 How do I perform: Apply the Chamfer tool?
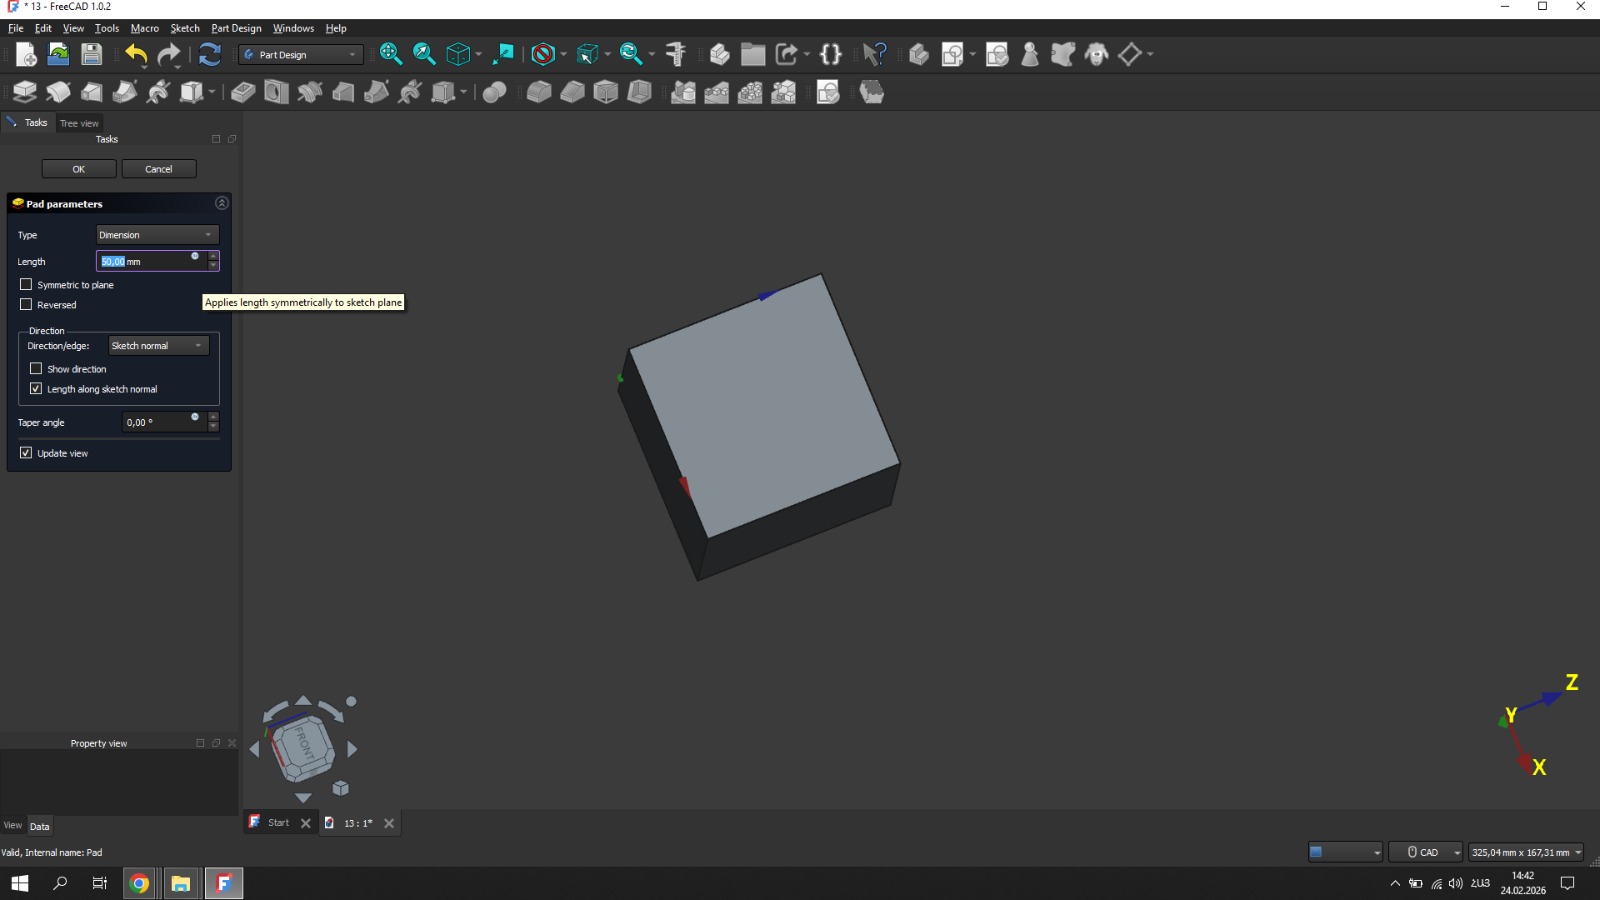(x=572, y=92)
